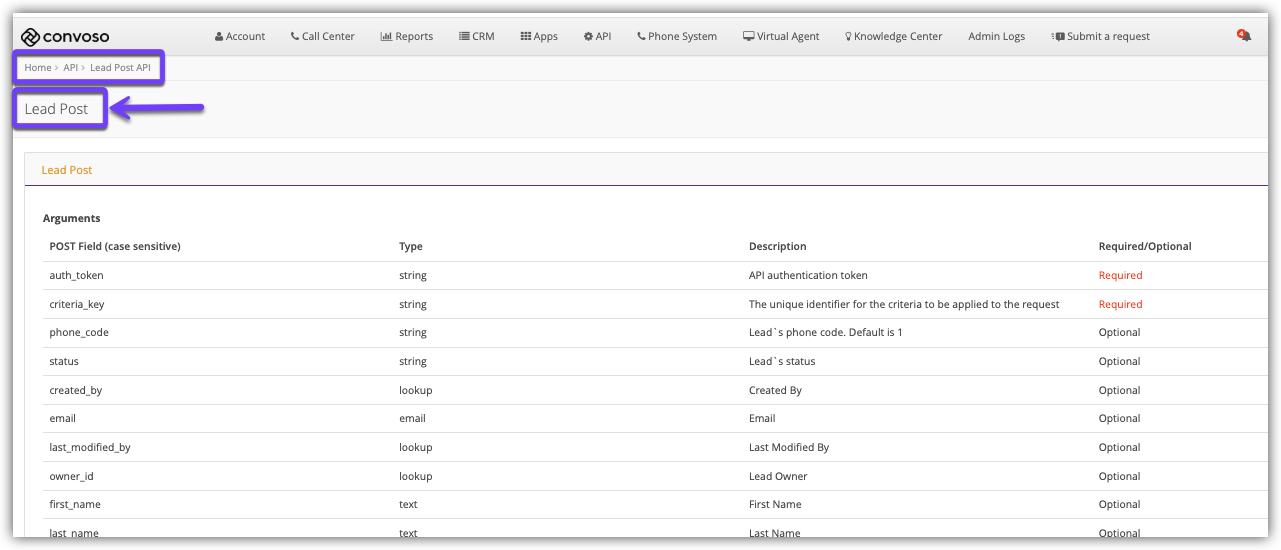Click the Reports bar chart icon
1281x550 pixels.
pyautogui.click(x=386, y=37)
